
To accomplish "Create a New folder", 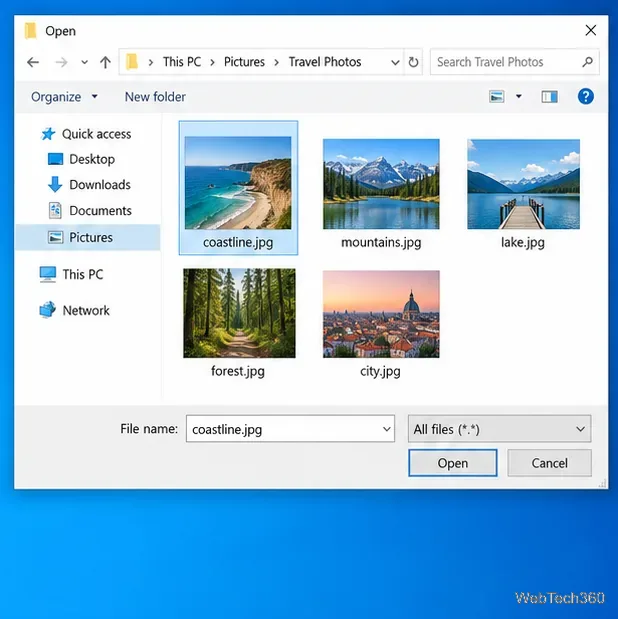I will [155, 97].
